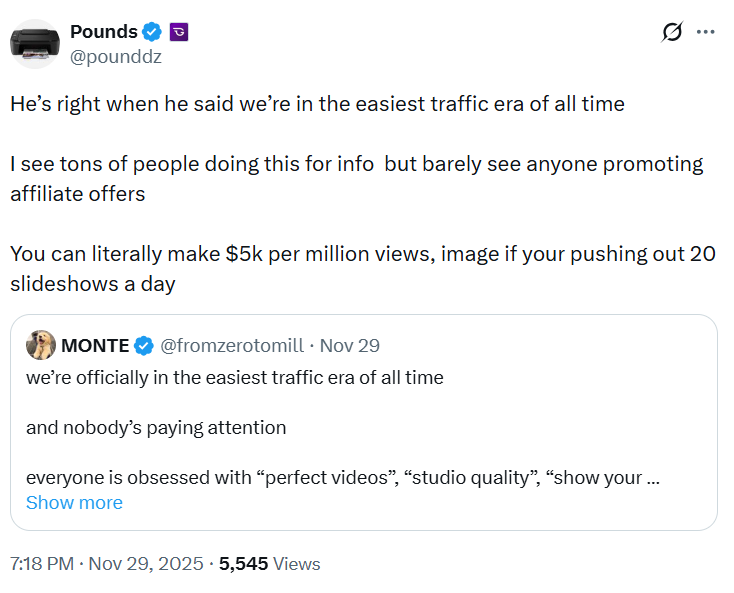Click the blue verified badge beside Pounds
Viewport: 734px width, 593px height.
[x=152, y=32]
